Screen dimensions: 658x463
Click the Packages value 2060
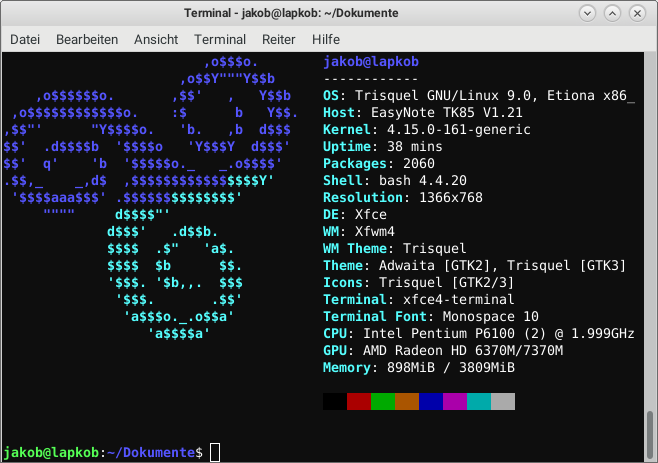(419, 163)
